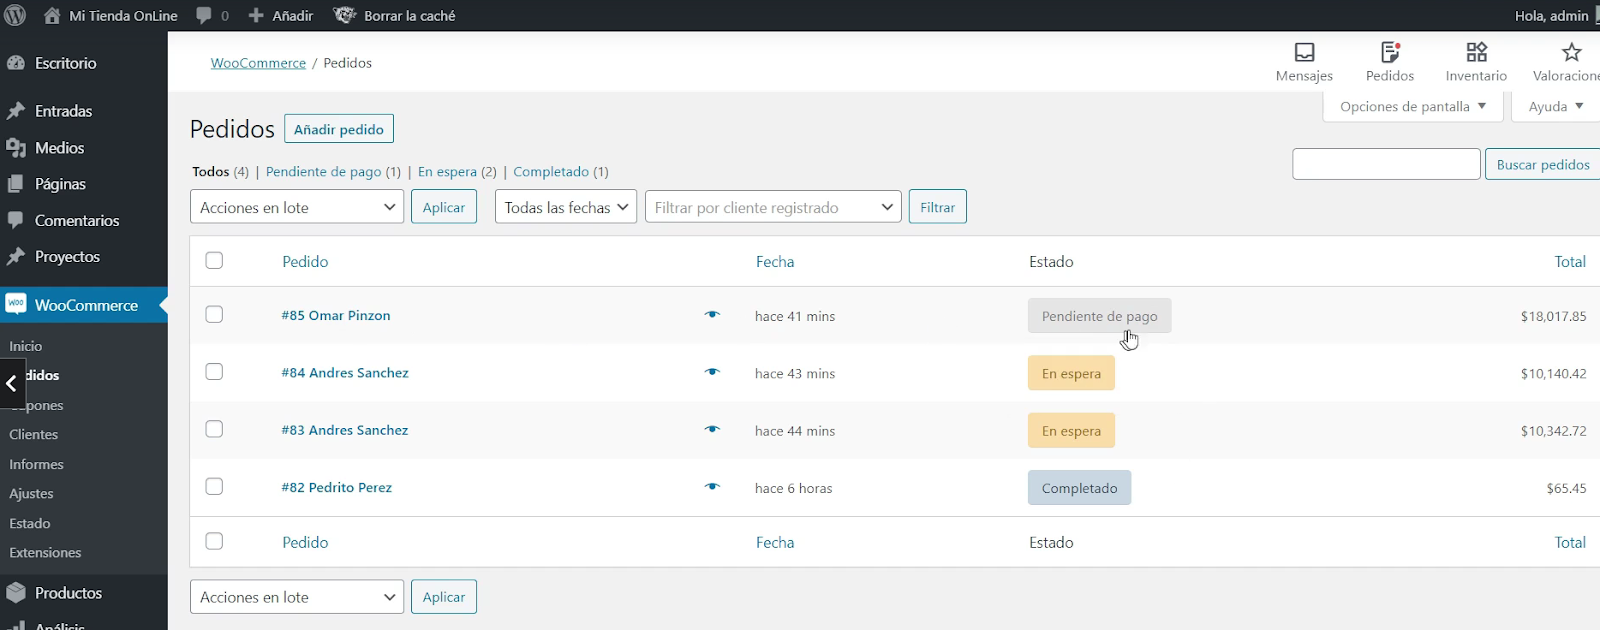Open Clientes in WooCommerce submenu

(x=34, y=435)
